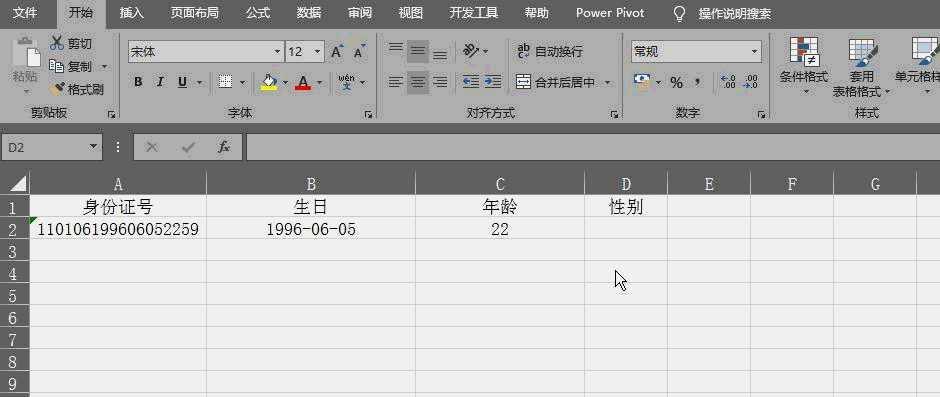Apply percent style
This screenshot has height=397, width=940.
[x=677, y=82]
